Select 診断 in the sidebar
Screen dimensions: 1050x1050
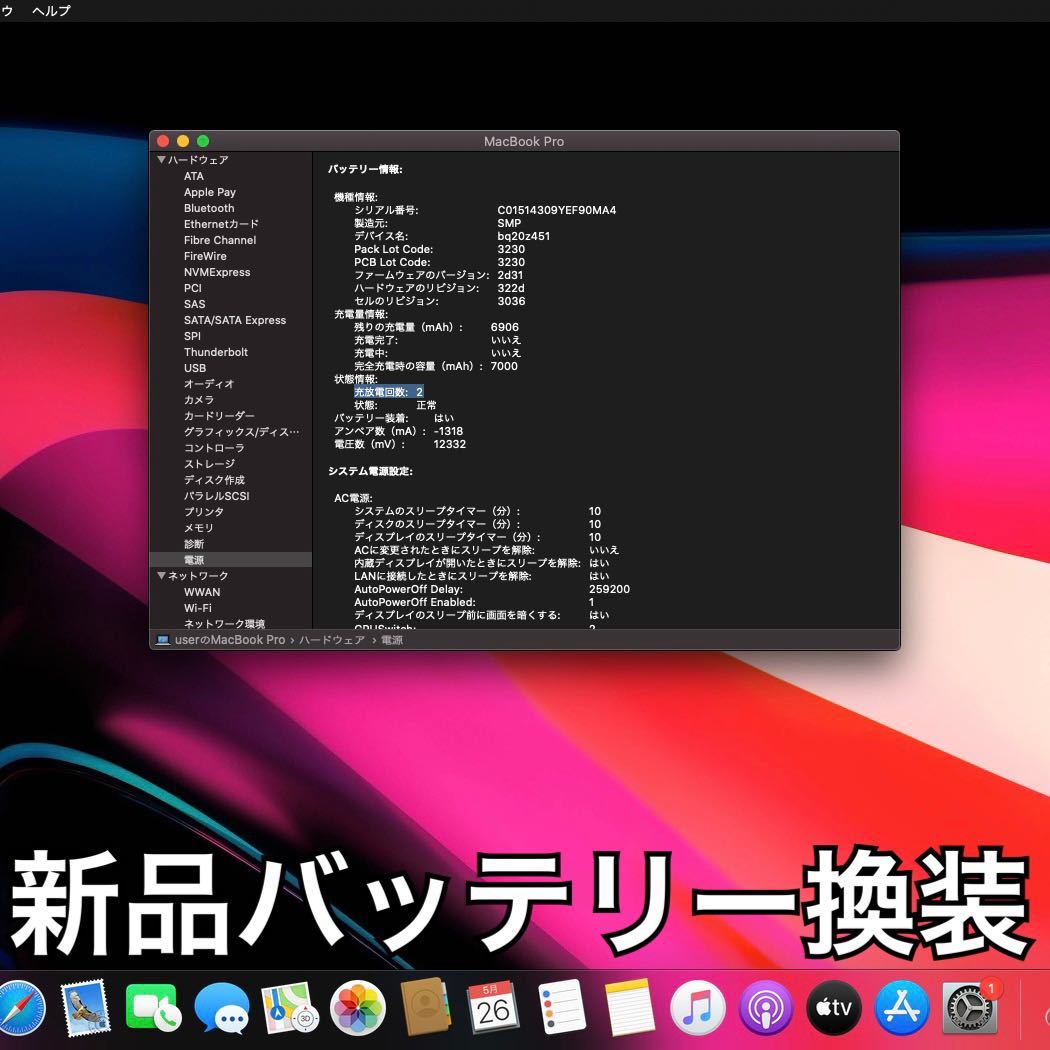pyautogui.click(x=194, y=544)
